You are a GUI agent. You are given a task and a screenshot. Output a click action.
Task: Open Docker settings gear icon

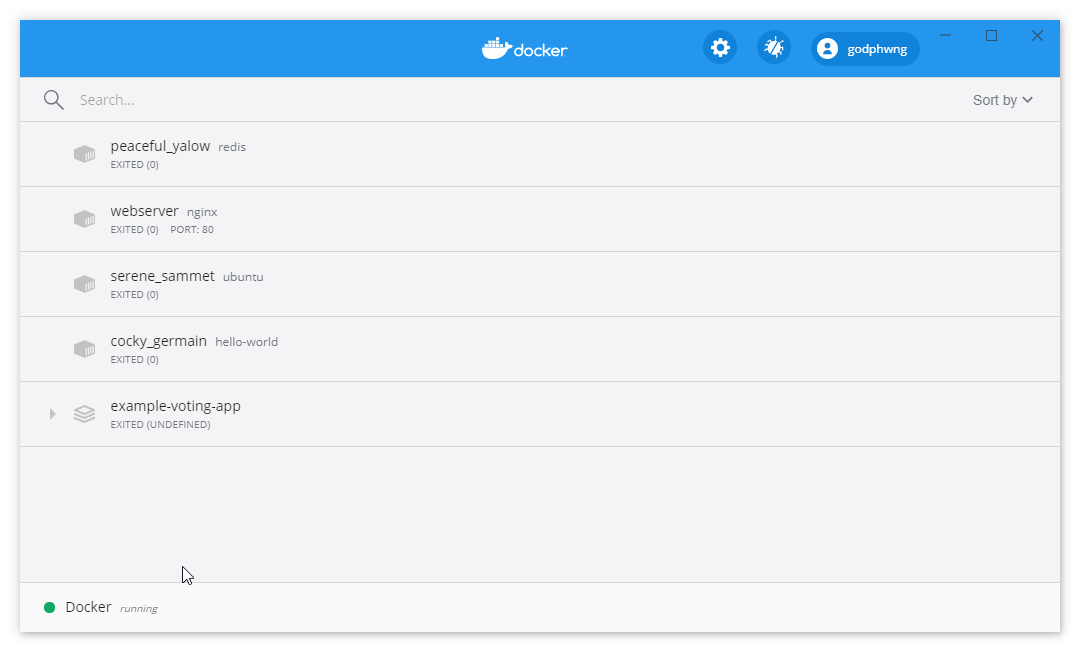720,48
